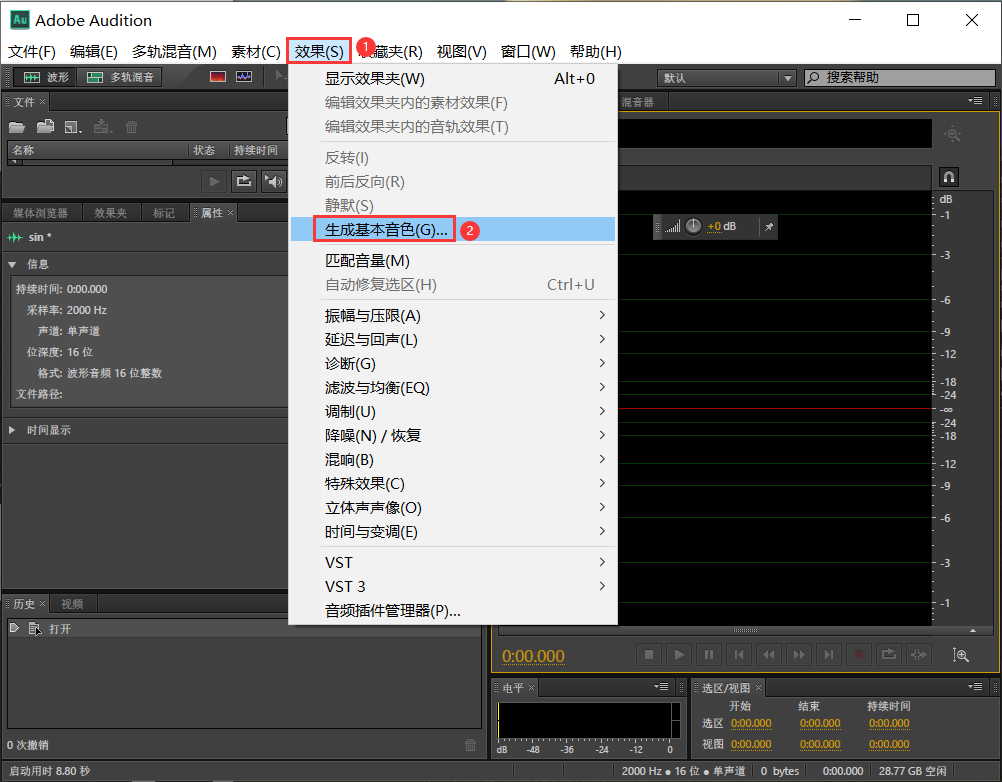The width and height of the screenshot is (1002, 782).
Task: Click the Rewind transport button
Action: pyautogui.click(x=769, y=655)
